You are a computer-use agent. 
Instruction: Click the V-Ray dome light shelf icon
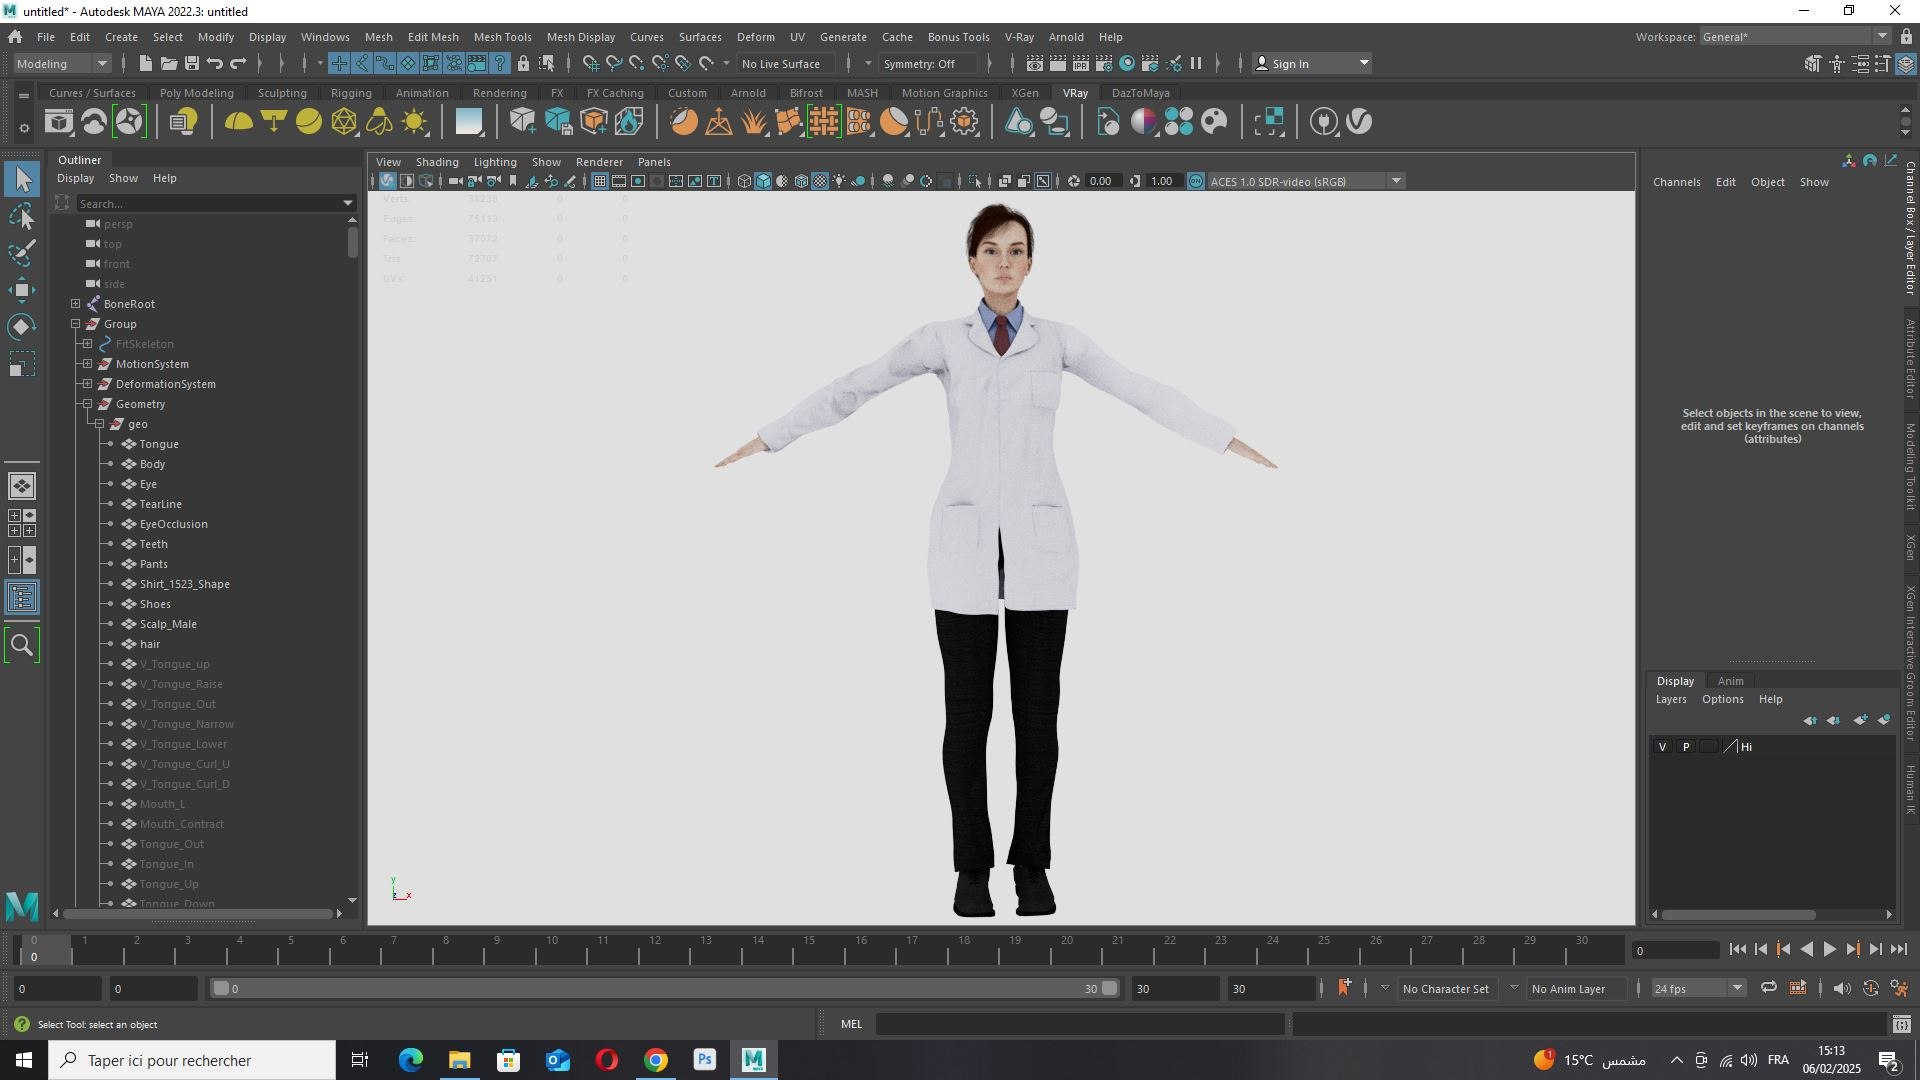[238, 122]
